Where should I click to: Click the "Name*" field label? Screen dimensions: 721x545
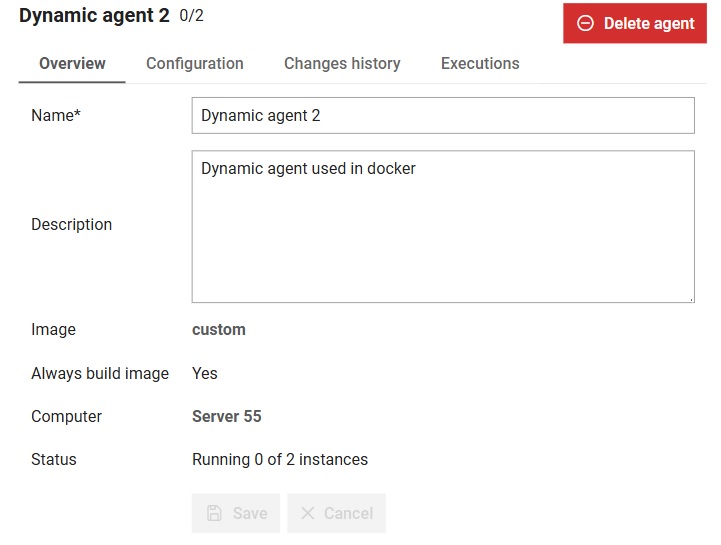pyautogui.click(x=55, y=115)
